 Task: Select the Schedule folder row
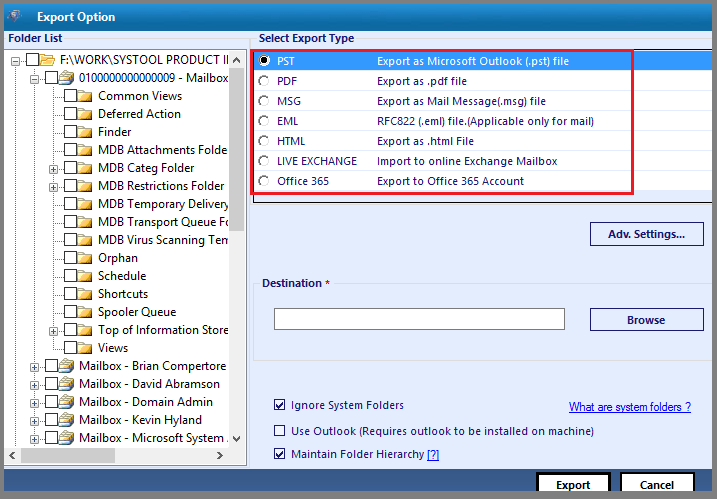pos(122,276)
